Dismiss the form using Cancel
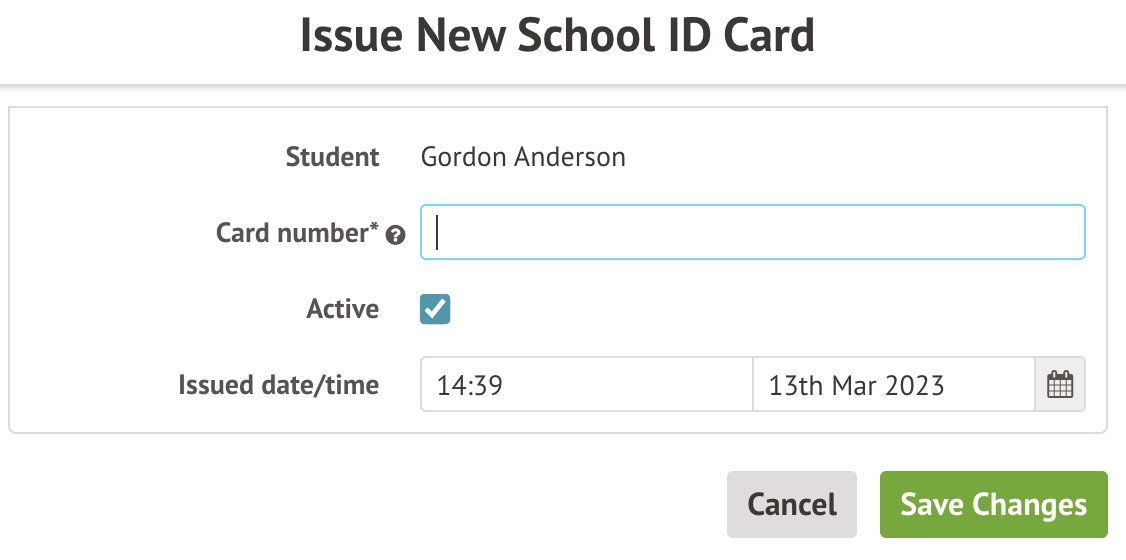This screenshot has width=1126, height=560. 792,504
